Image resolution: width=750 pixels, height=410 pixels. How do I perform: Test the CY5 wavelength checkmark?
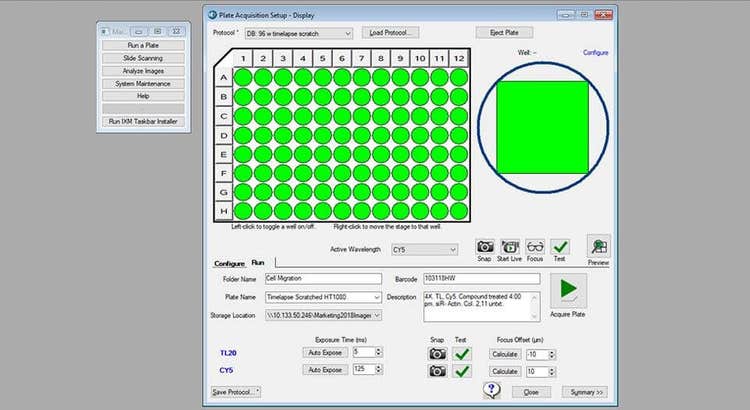coord(462,371)
